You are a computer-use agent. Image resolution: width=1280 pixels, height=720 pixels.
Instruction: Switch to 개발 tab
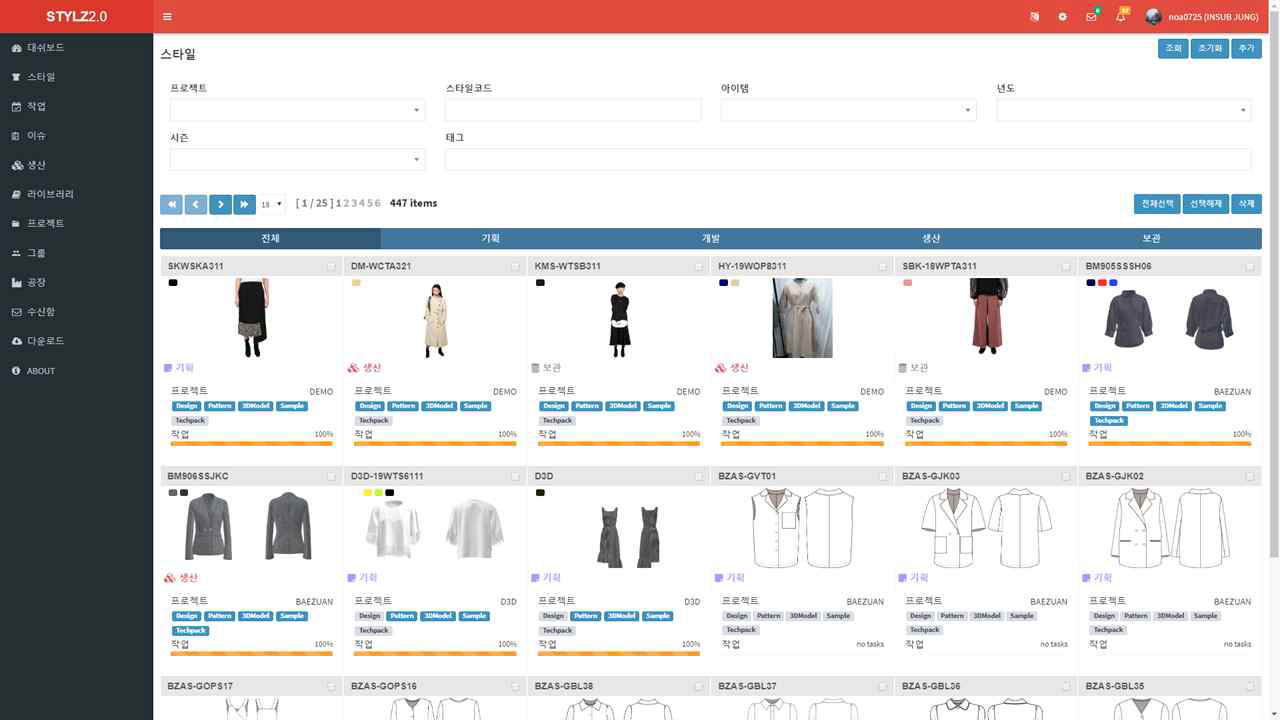[711, 239]
